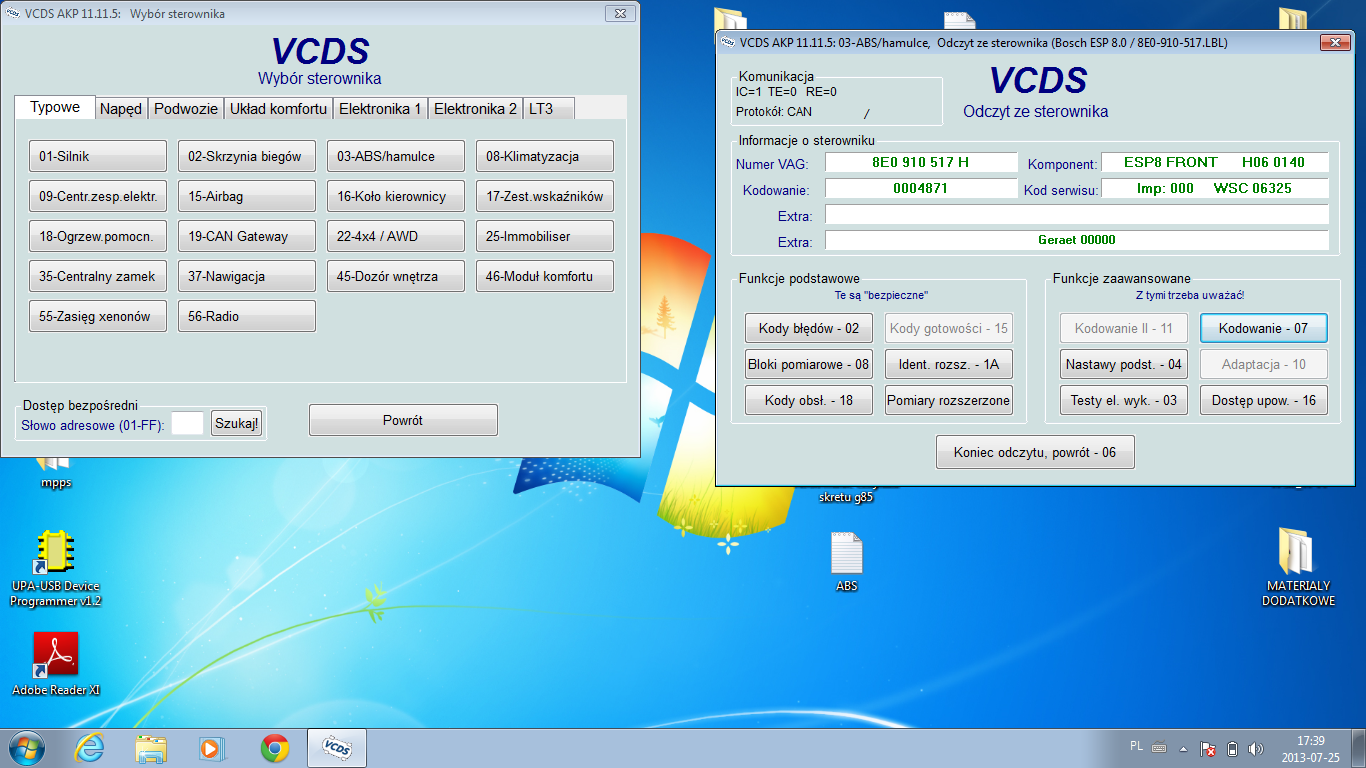This screenshot has height=768, width=1366.
Task: Open the 25-Immobiliser module
Action: 545,236
